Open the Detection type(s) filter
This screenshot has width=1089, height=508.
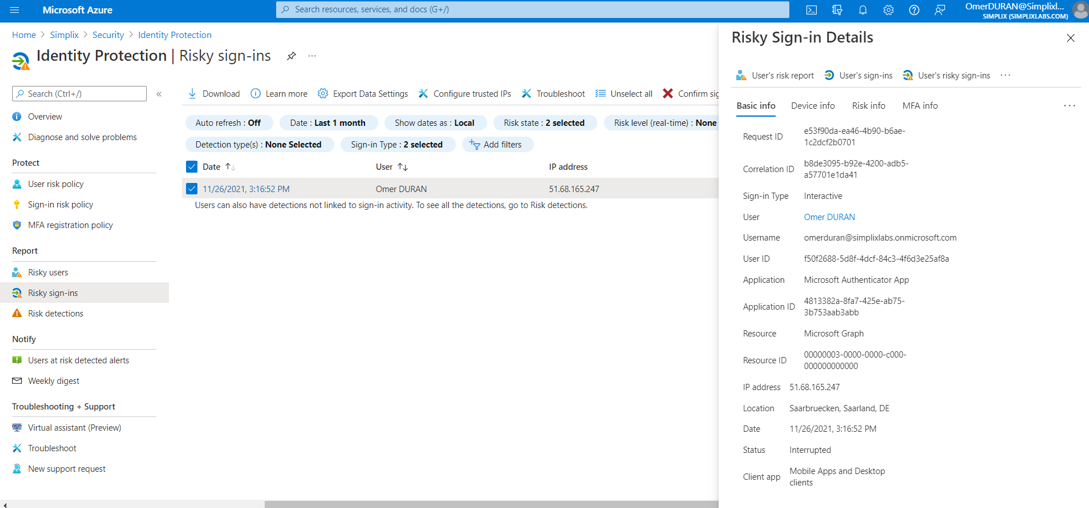[259, 145]
